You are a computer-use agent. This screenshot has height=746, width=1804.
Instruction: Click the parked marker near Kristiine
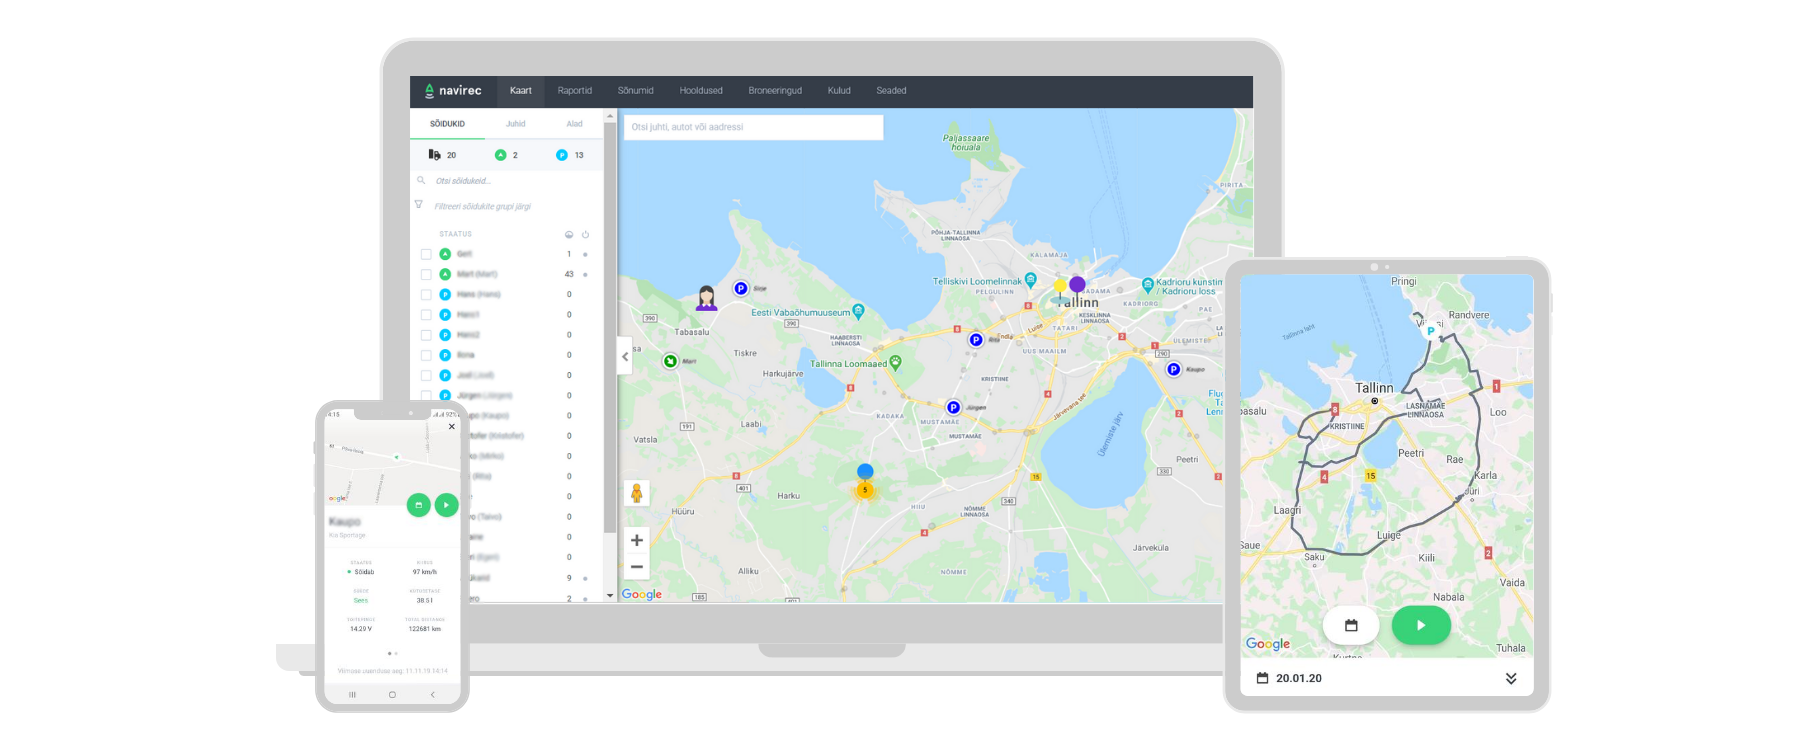(976, 340)
